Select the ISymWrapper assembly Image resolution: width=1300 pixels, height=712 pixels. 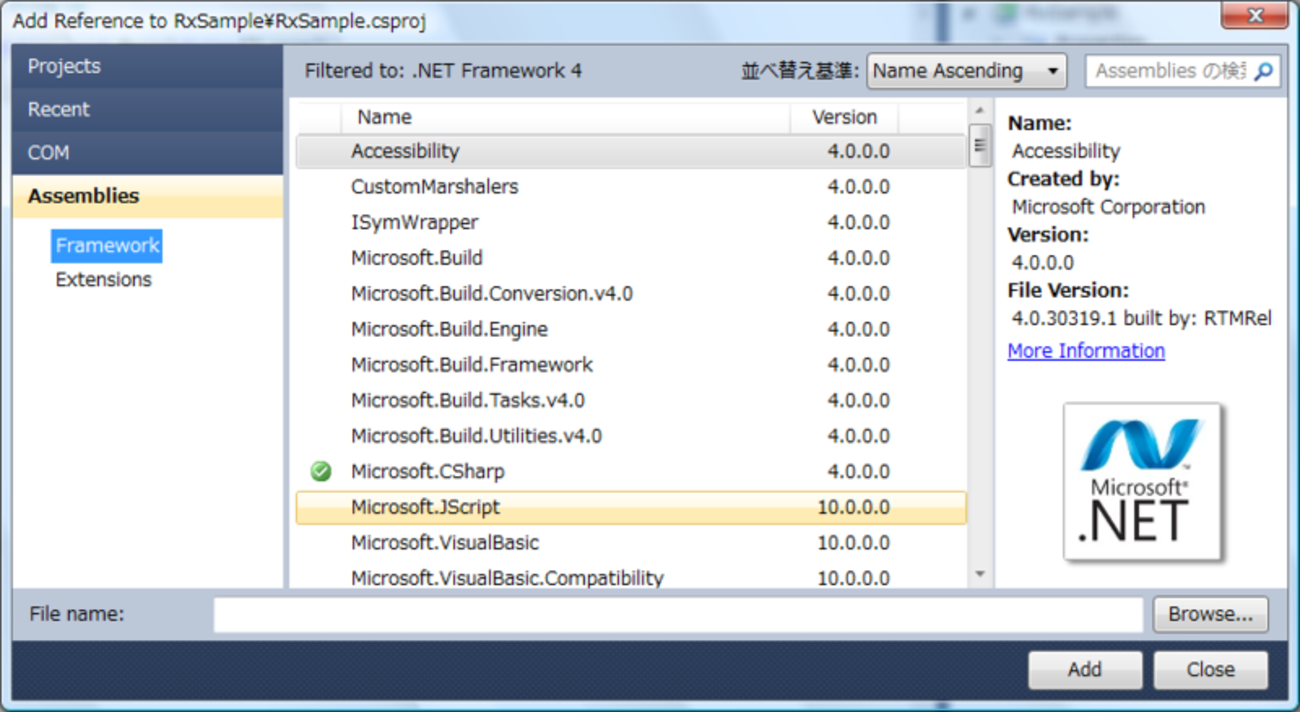[x=631, y=223]
